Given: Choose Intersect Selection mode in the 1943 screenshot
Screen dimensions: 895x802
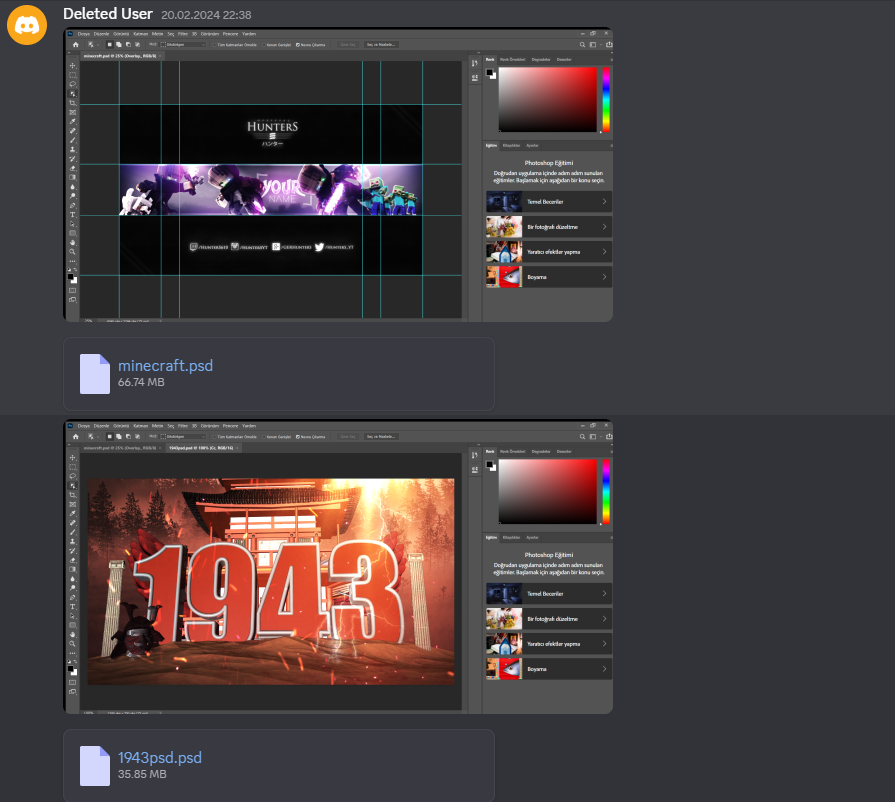Looking at the screenshot, I should click(137, 437).
